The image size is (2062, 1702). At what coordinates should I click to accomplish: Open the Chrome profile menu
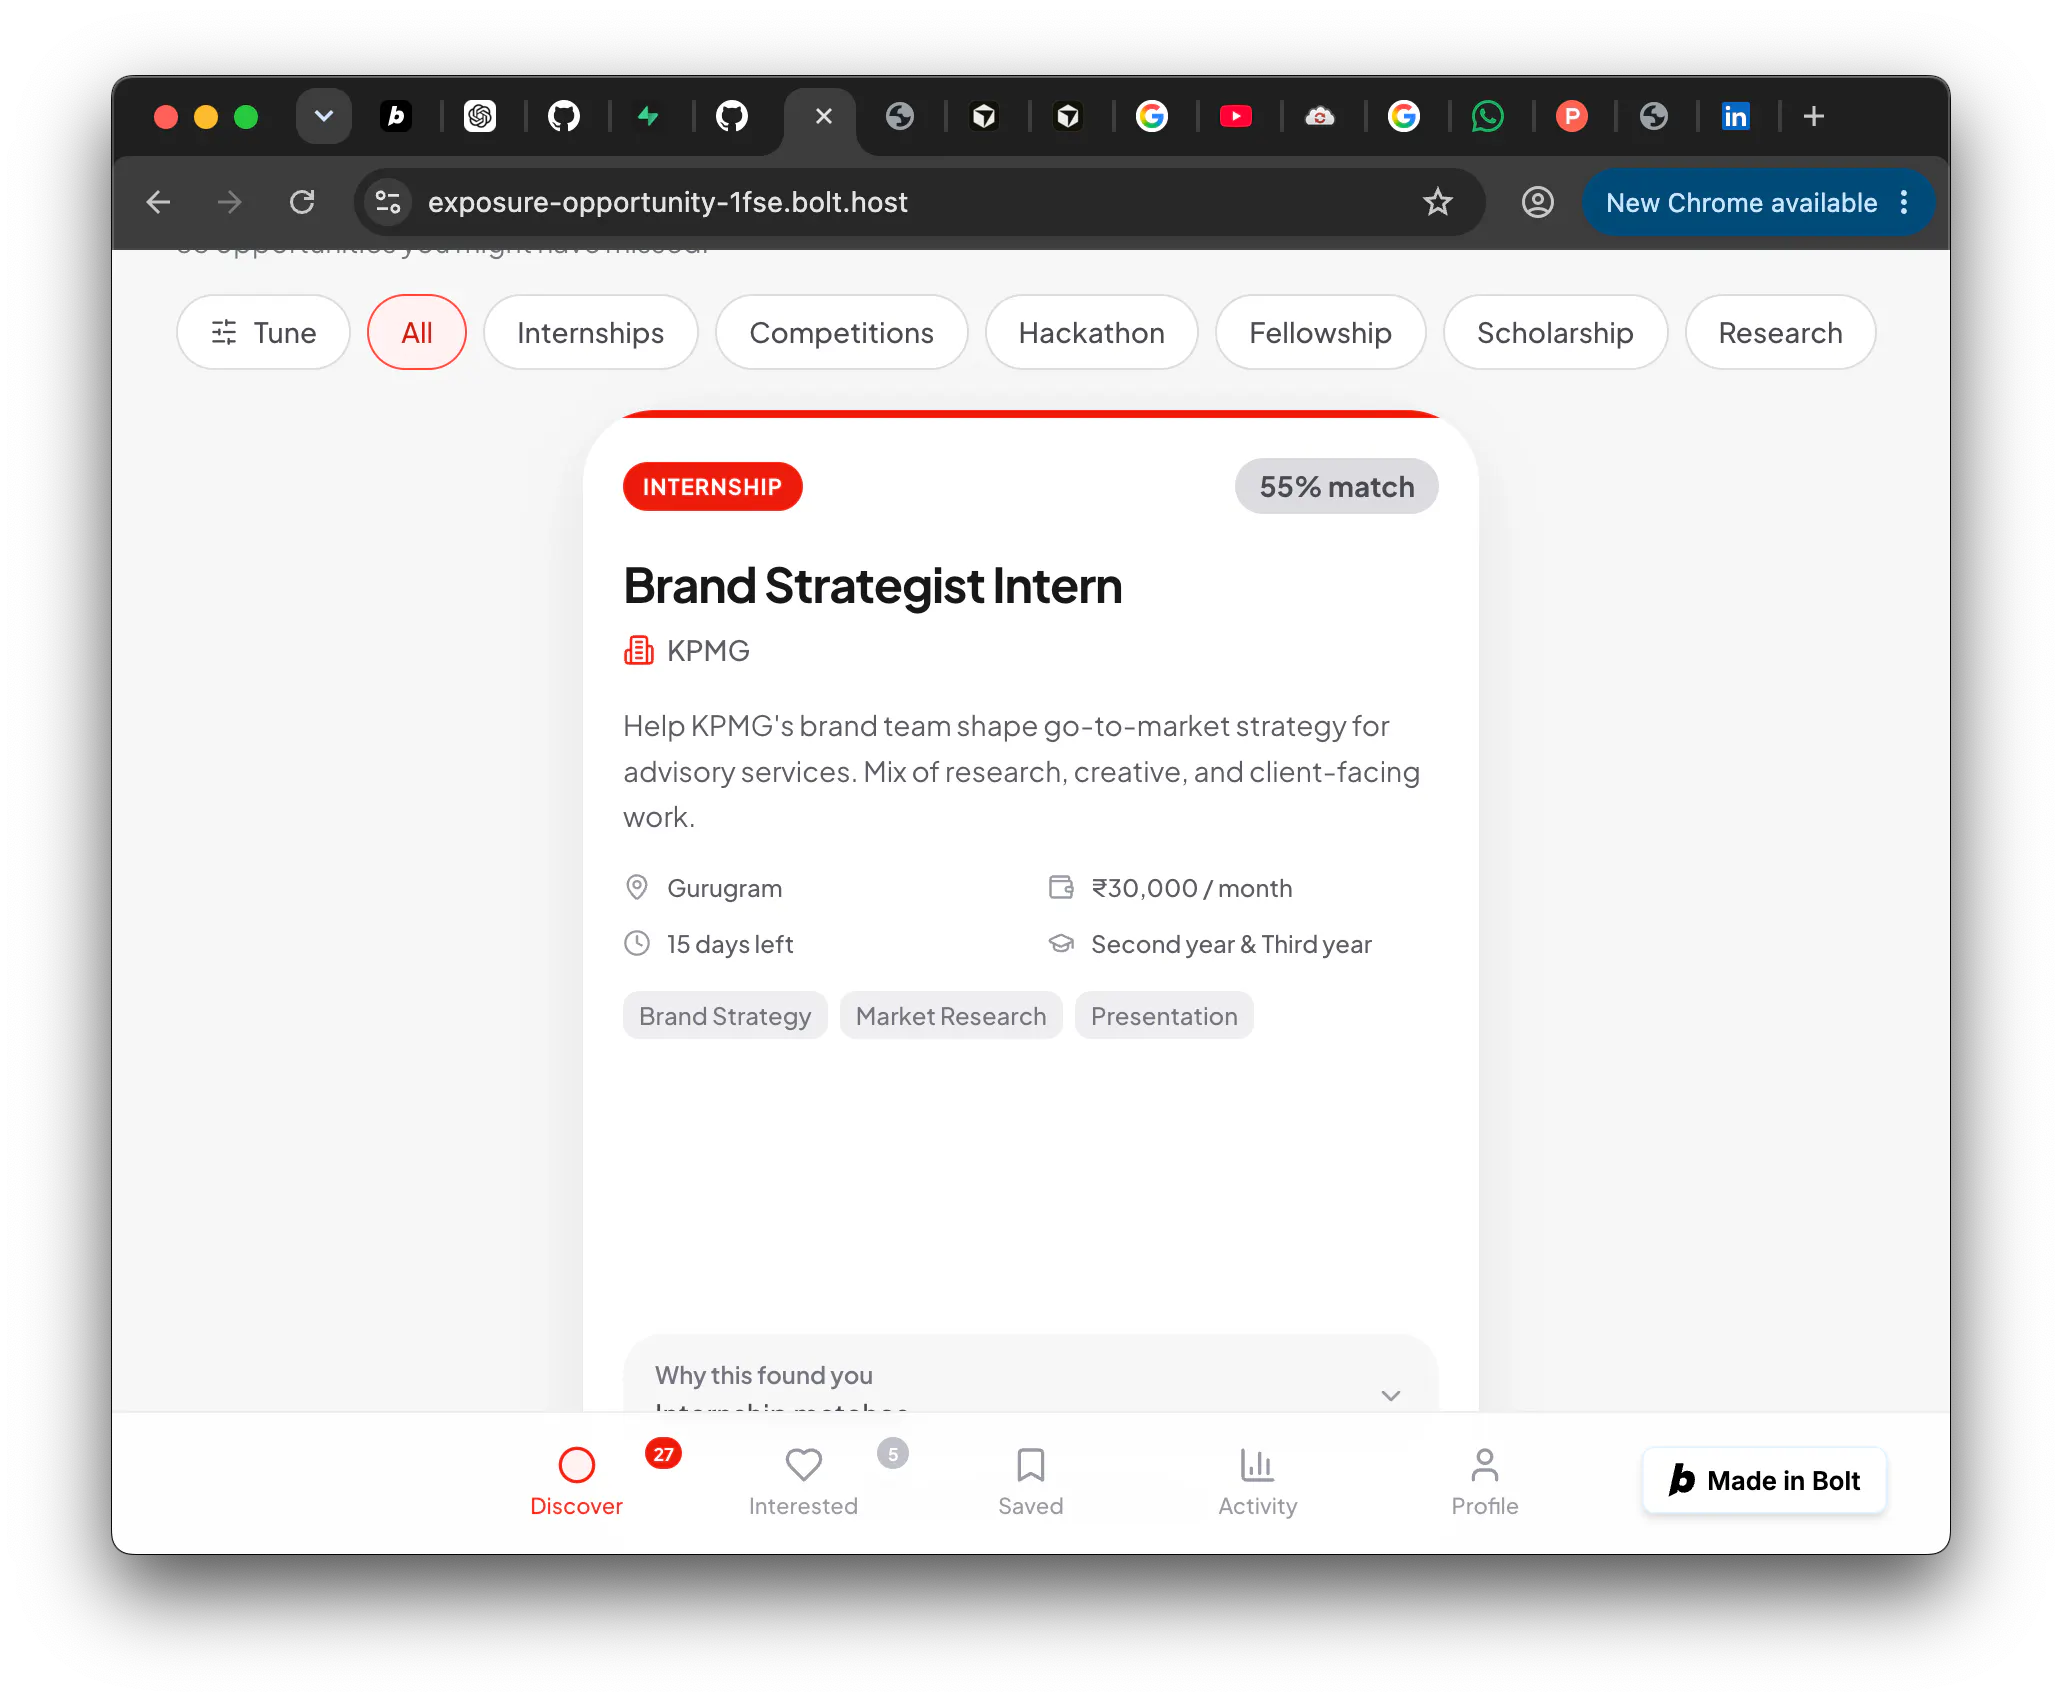[1538, 203]
